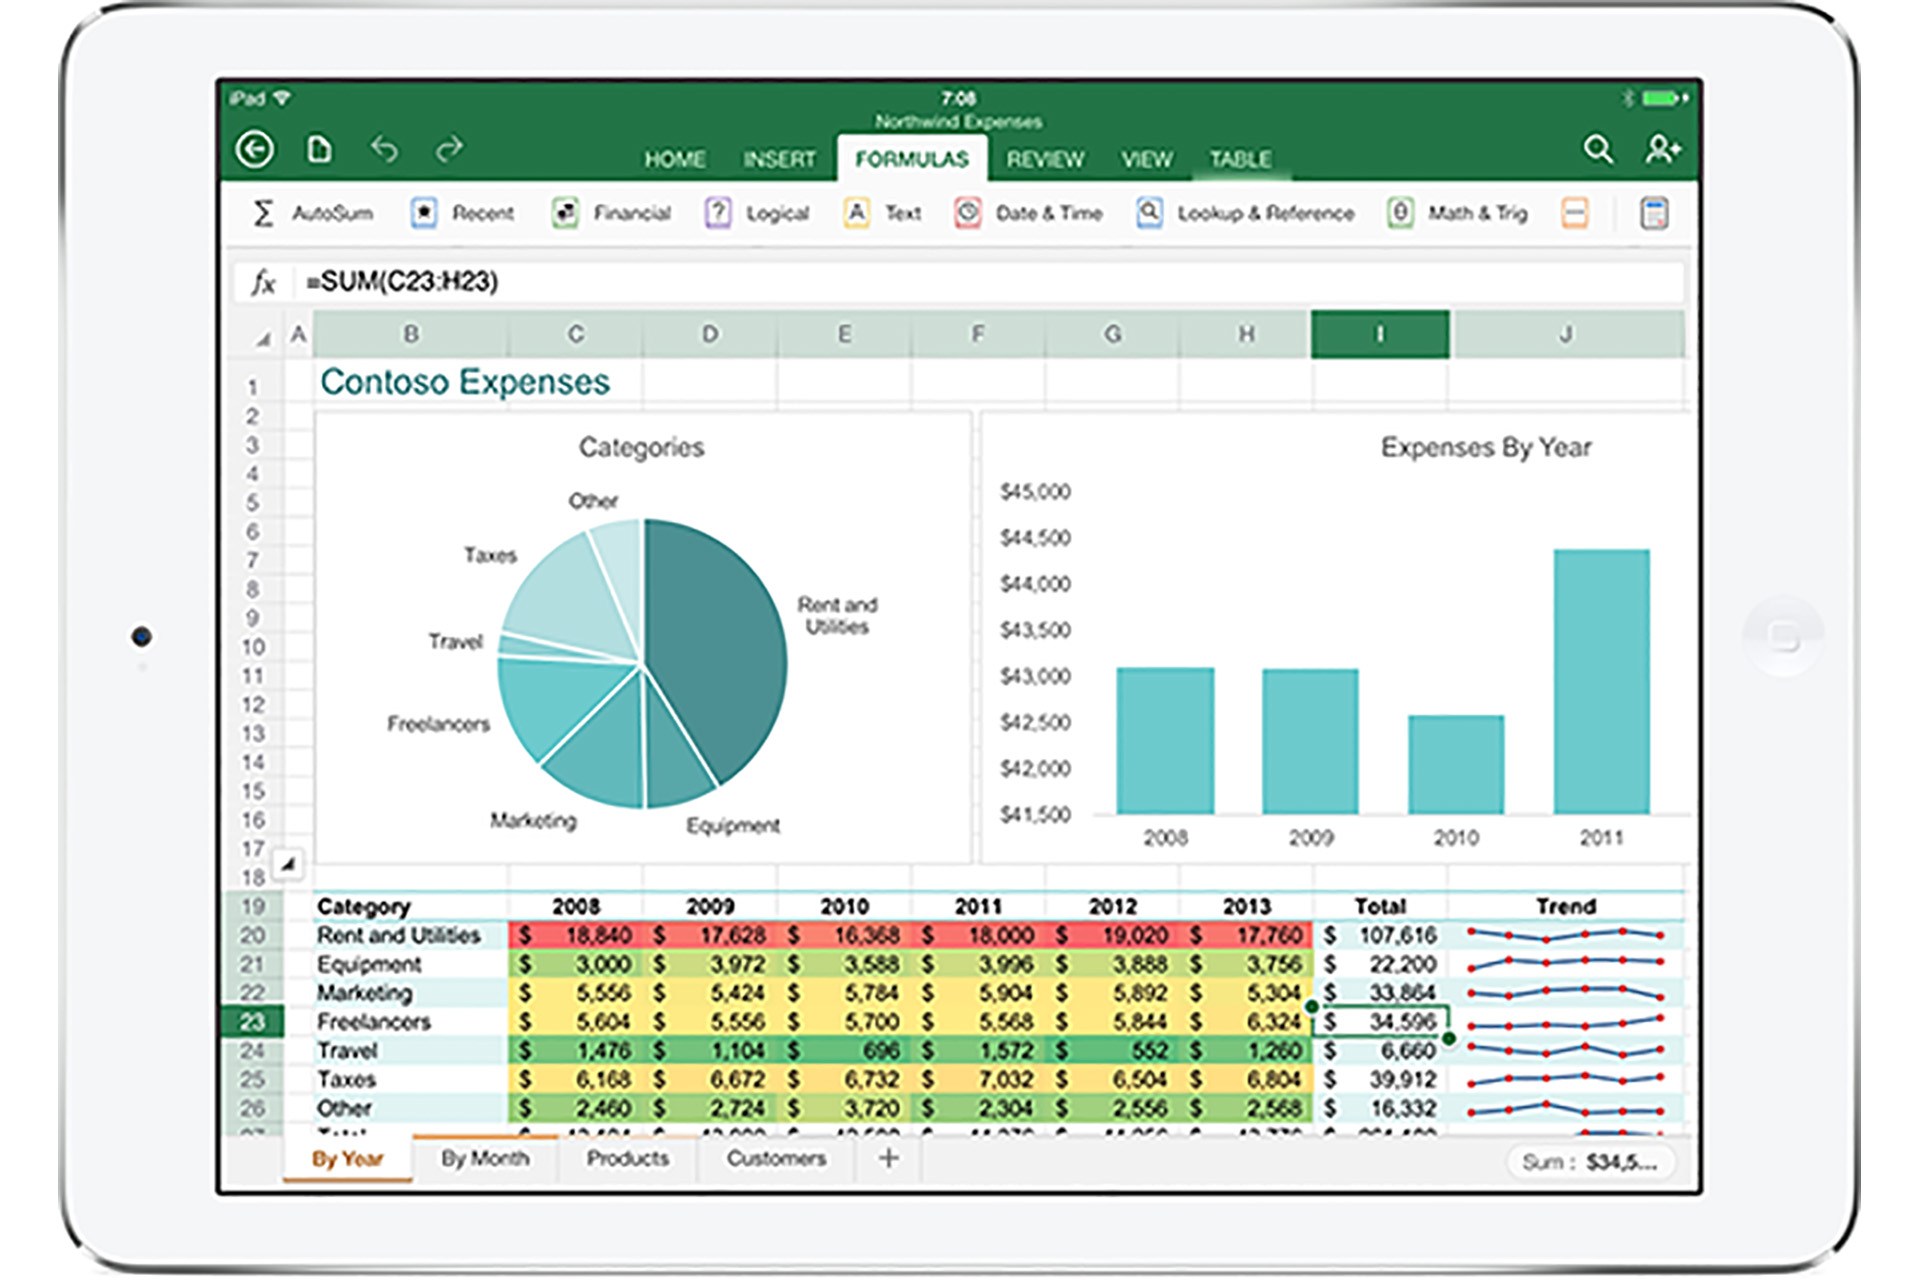Open Financial functions
Image resolution: width=1920 pixels, height=1280 pixels.
point(611,213)
